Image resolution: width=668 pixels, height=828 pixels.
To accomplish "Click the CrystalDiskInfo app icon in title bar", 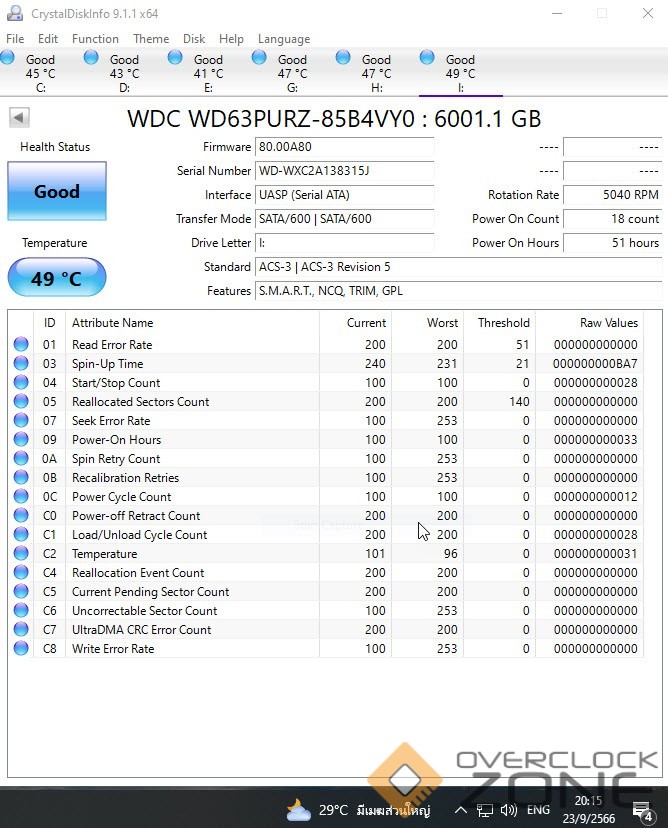I will [x=15, y=13].
